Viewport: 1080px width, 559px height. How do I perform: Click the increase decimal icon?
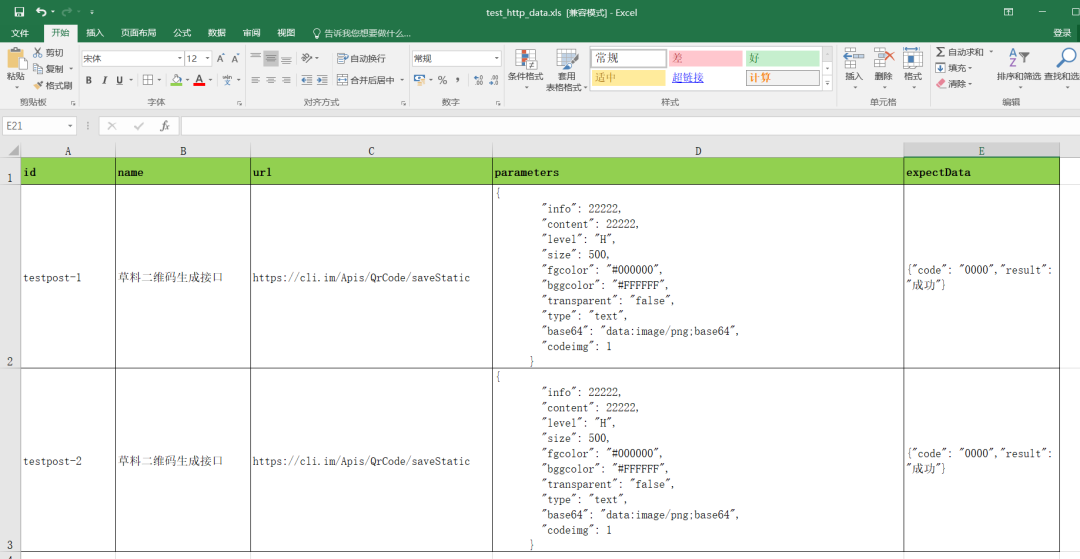tap(479, 81)
